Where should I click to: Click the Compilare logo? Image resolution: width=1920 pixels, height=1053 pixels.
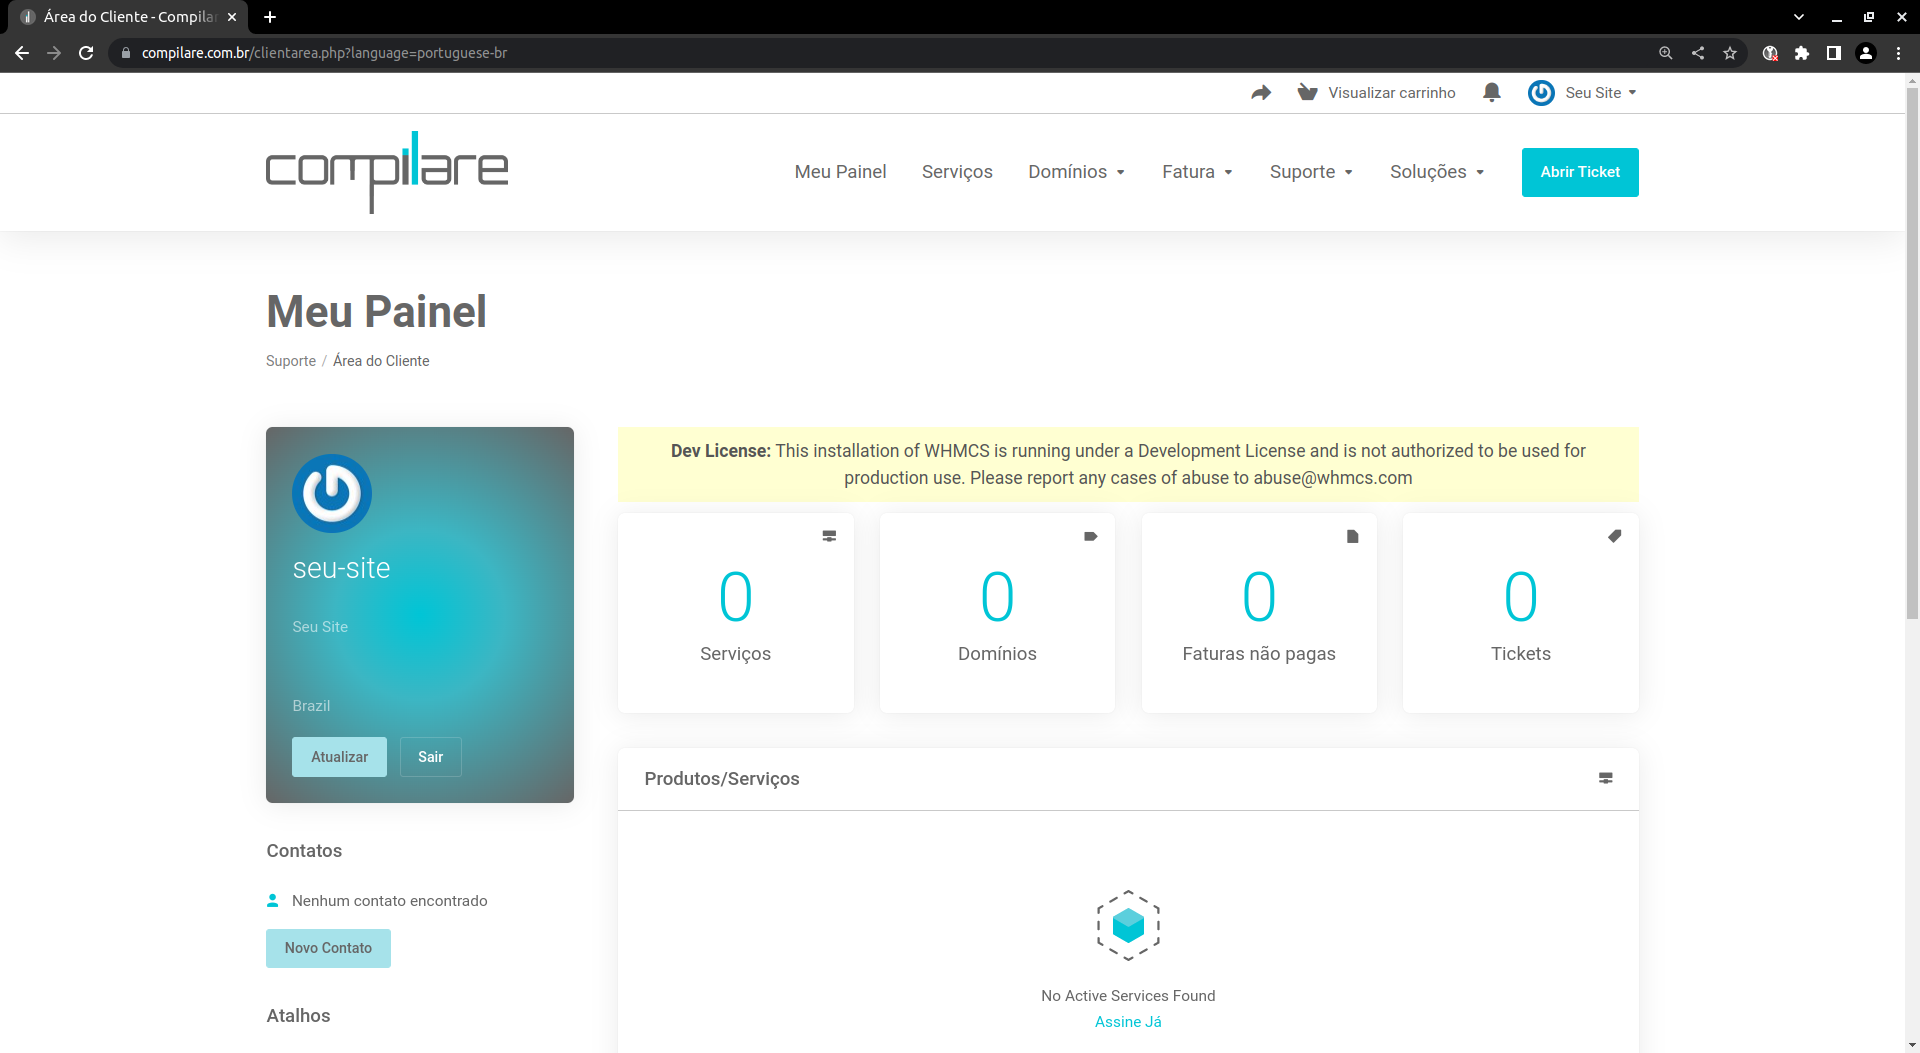click(x=387, y=172)
